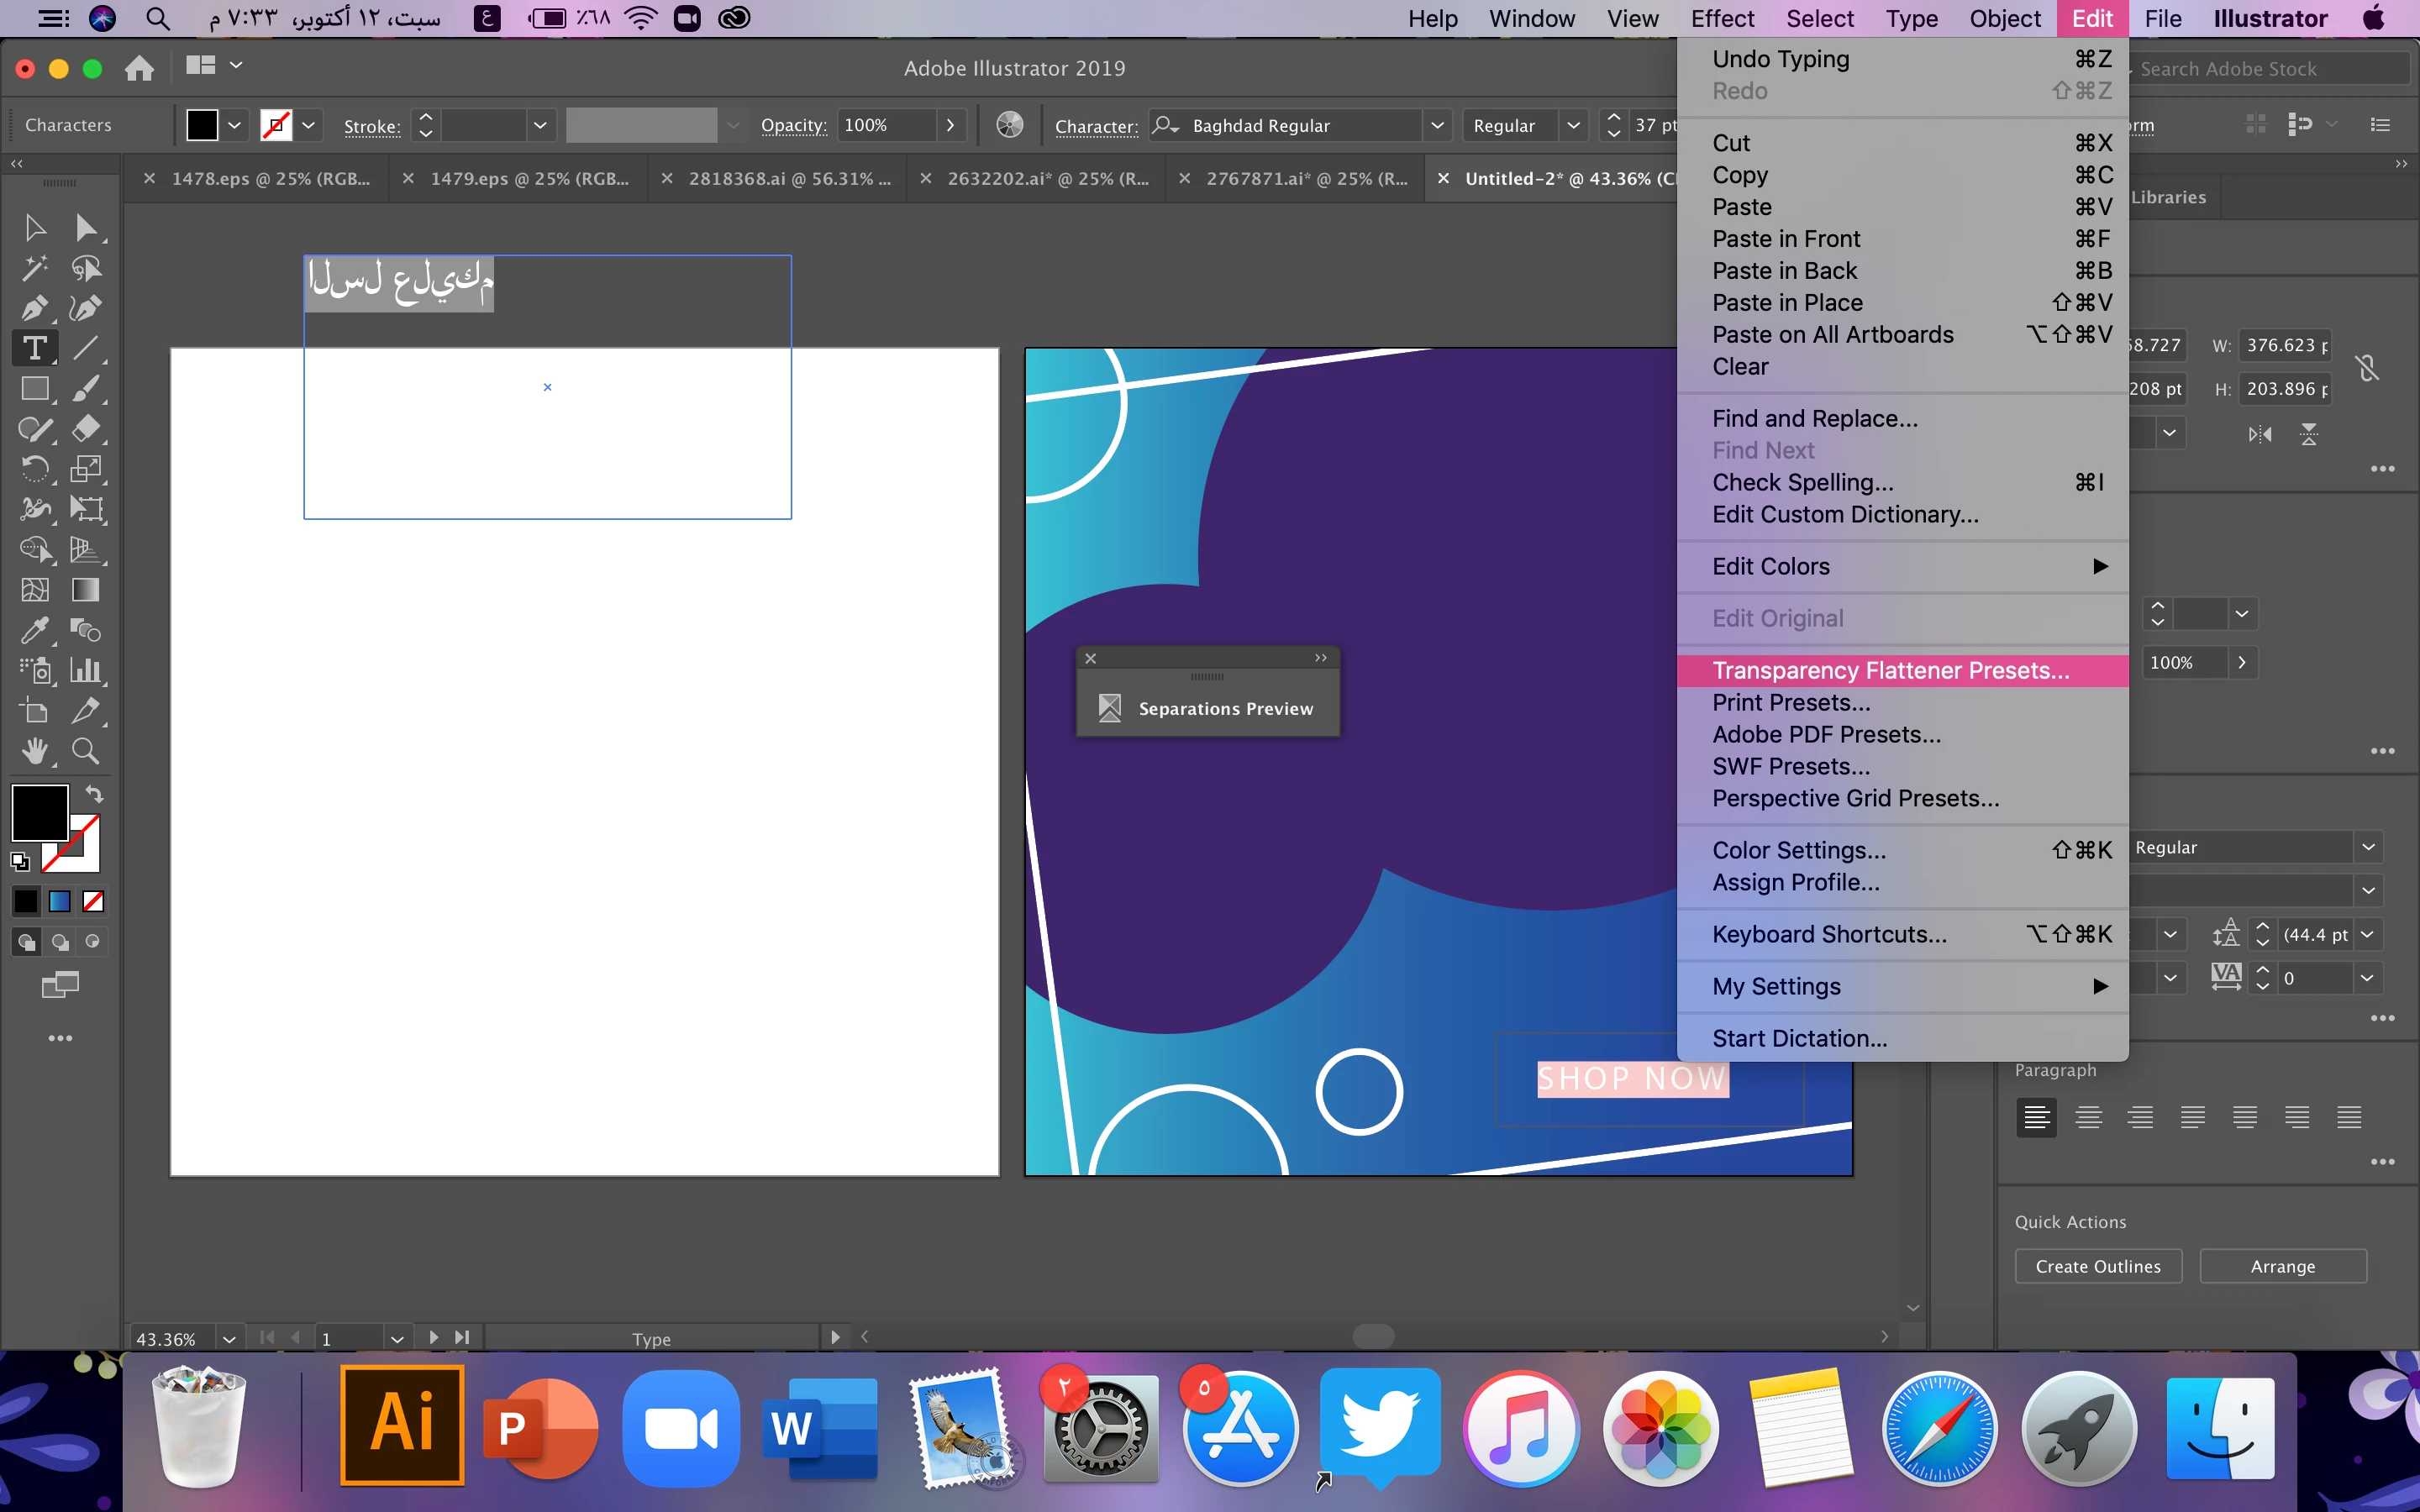Click the Create Outlines button
The image size is (2420, 1512).
point(2097,1266)
